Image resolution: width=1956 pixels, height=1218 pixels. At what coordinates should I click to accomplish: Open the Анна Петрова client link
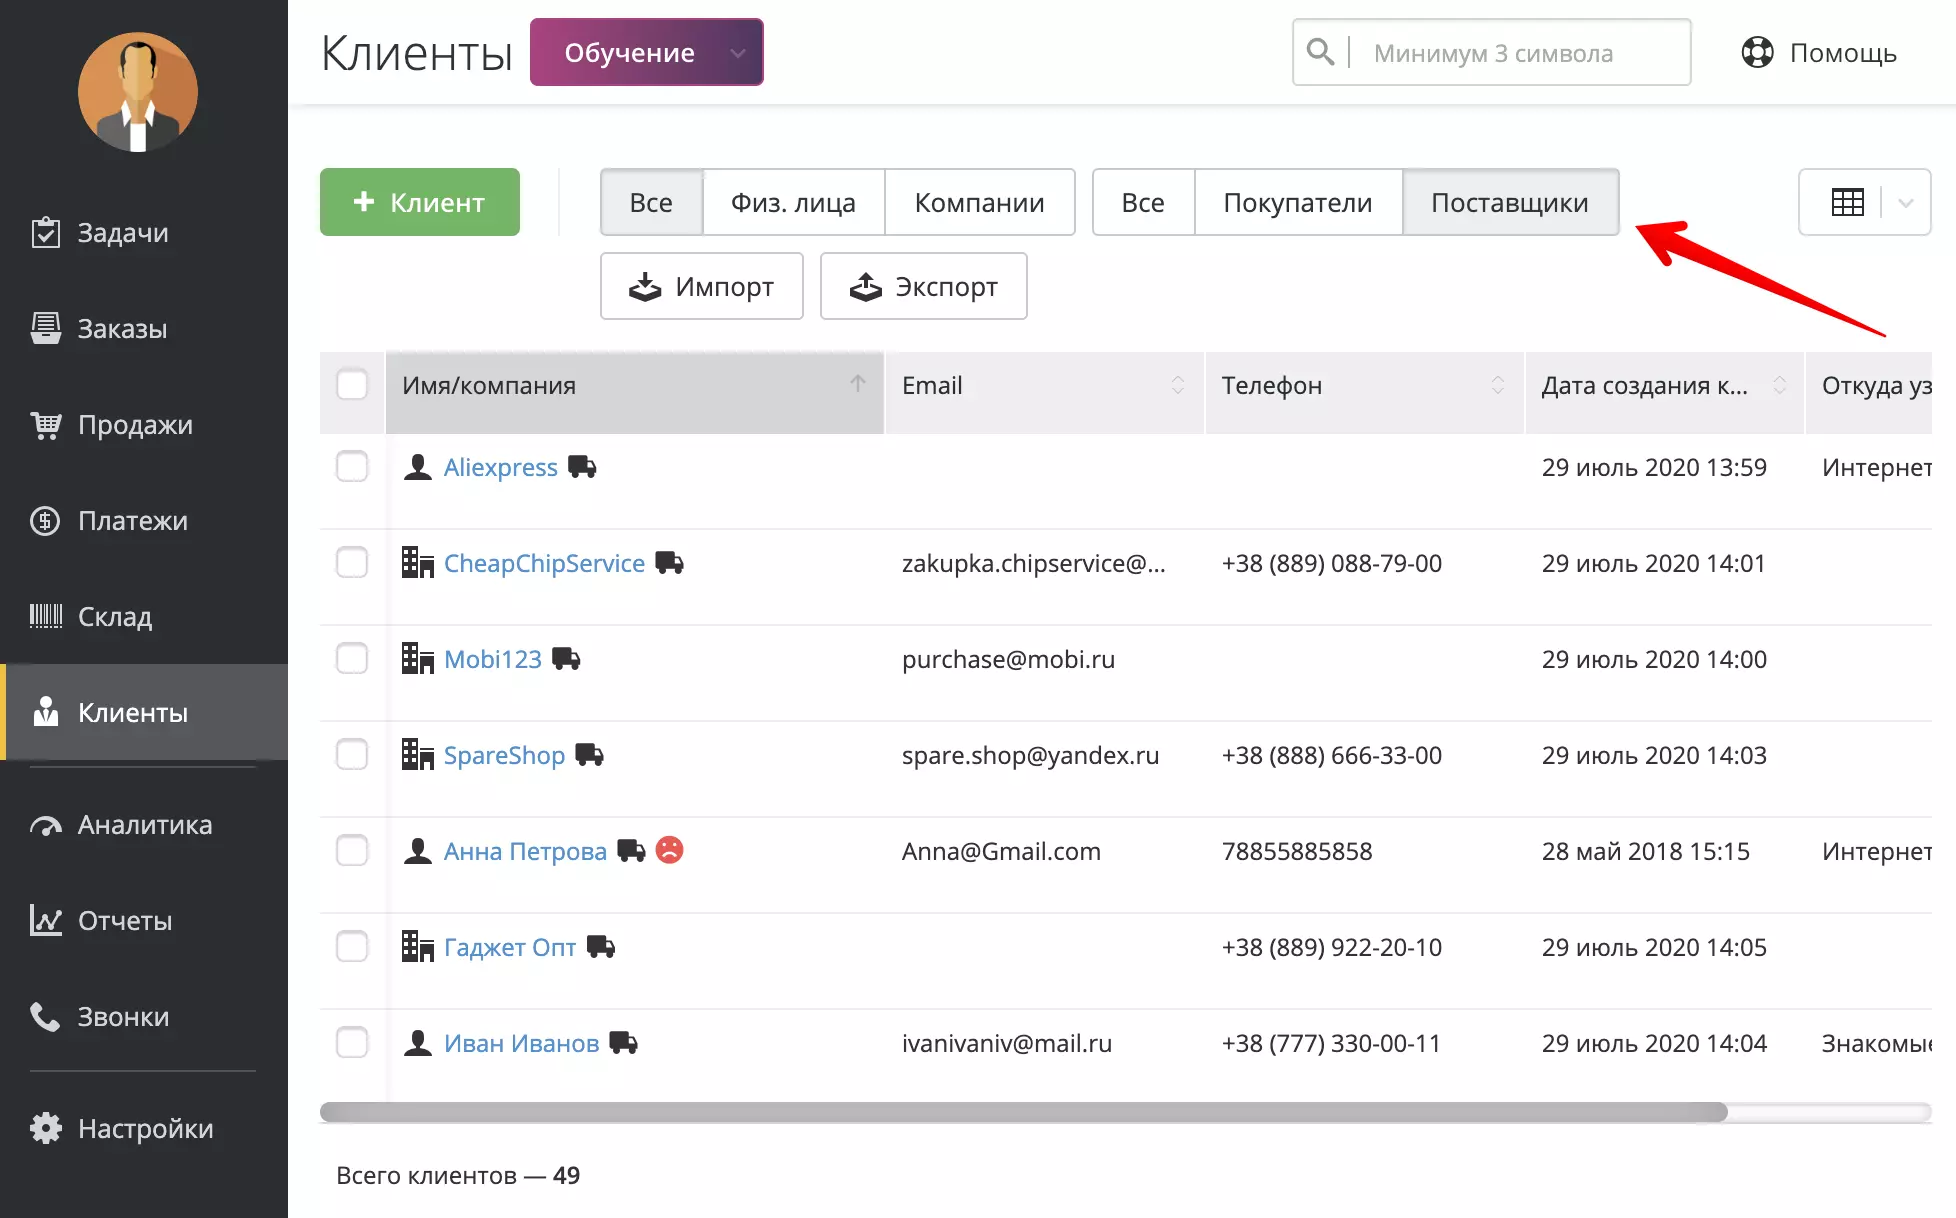click(x=525, y=851)
